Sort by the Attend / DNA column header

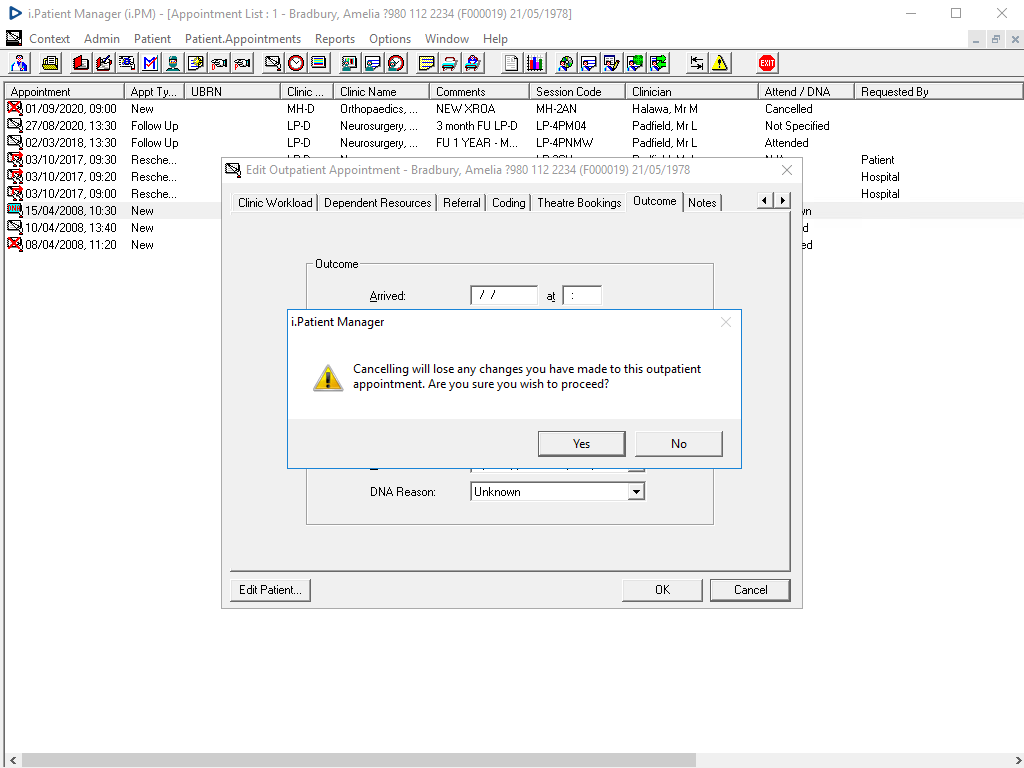(807, 92)
